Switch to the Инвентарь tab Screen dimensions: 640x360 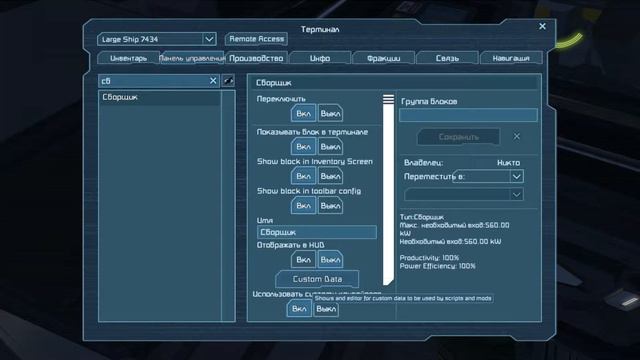click(x=128, y=58)
